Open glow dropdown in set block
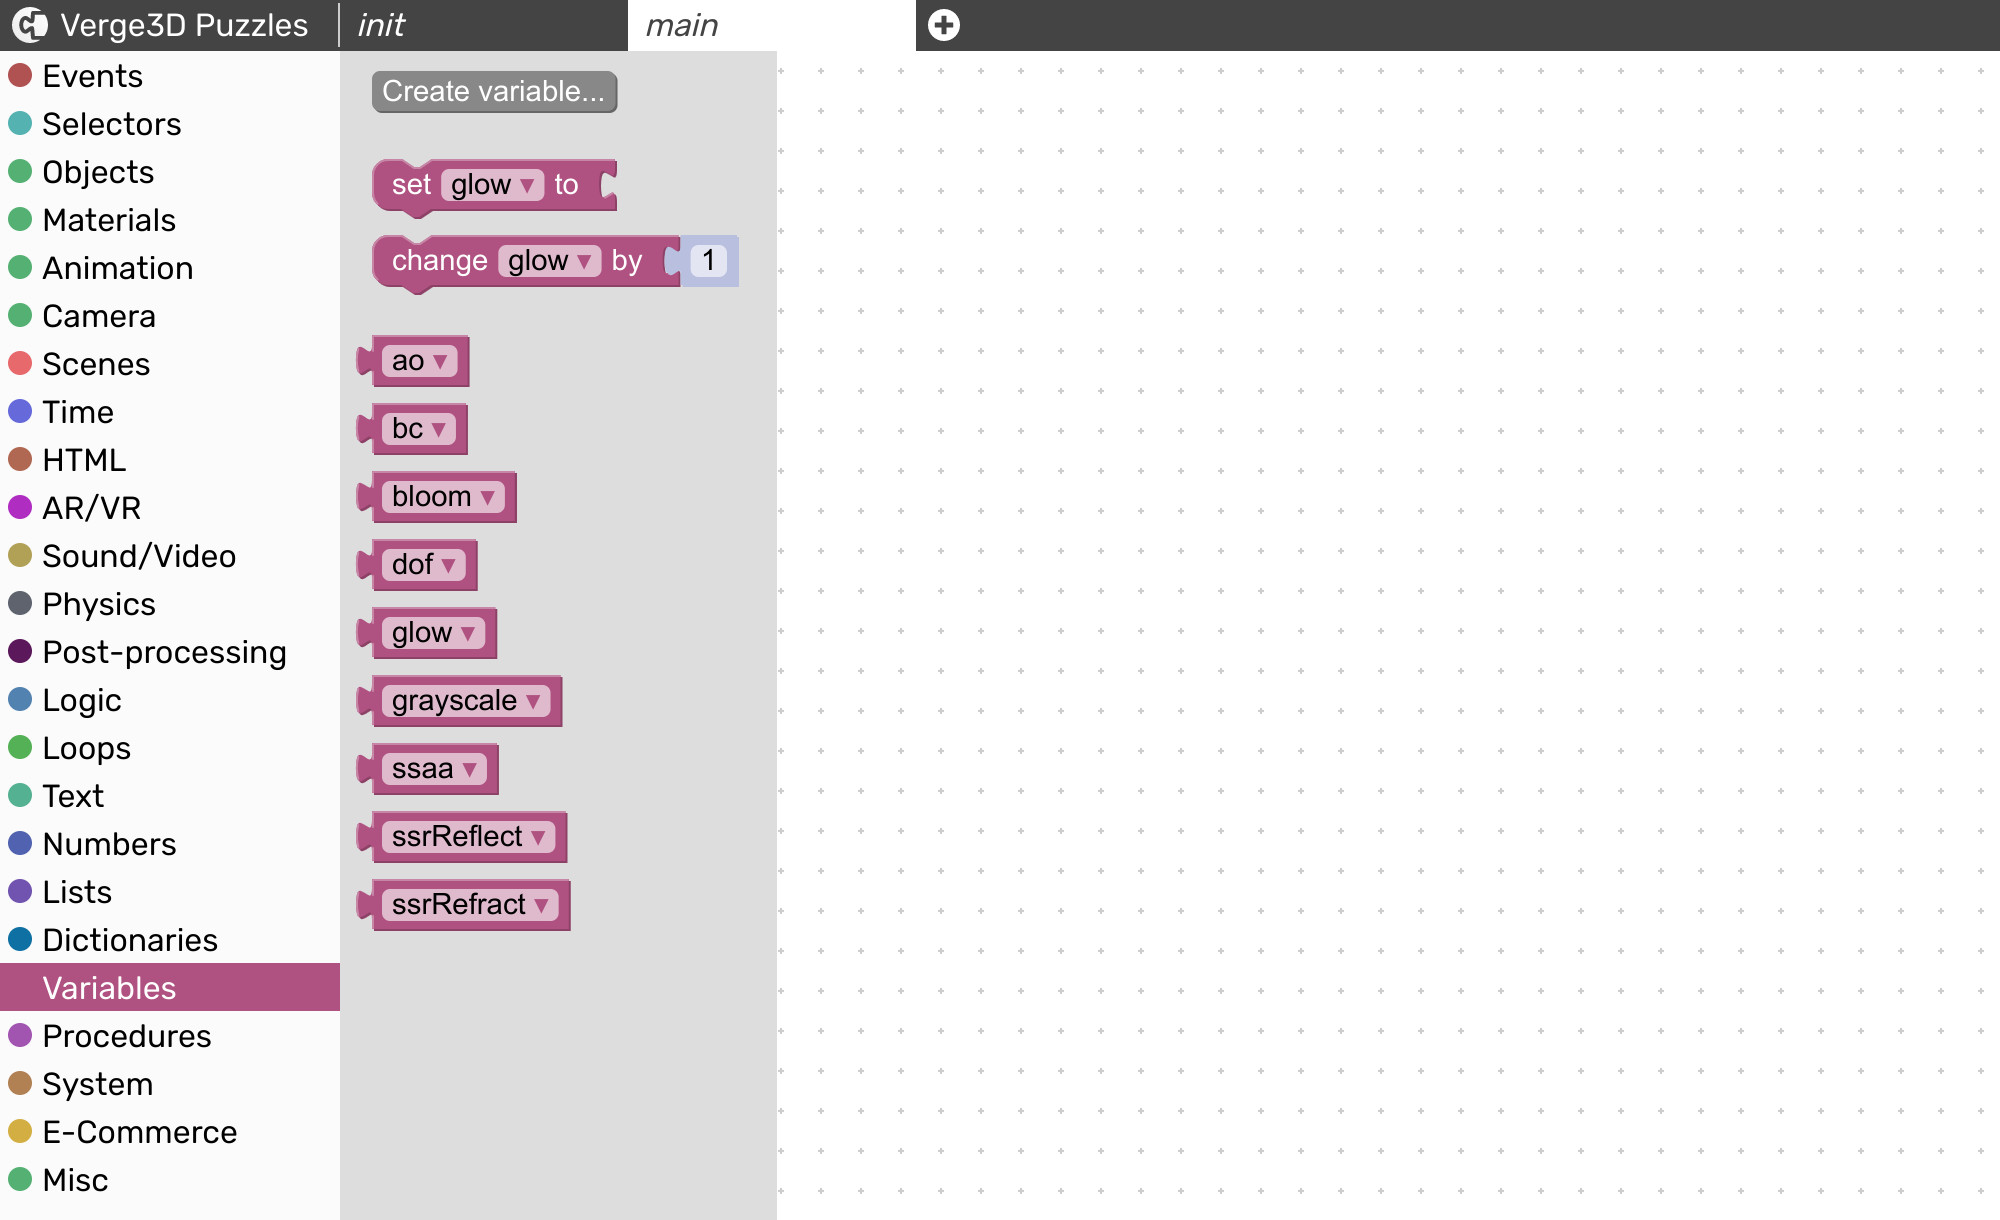This screenshot has height=1220, width=2000. click(526, 185)
